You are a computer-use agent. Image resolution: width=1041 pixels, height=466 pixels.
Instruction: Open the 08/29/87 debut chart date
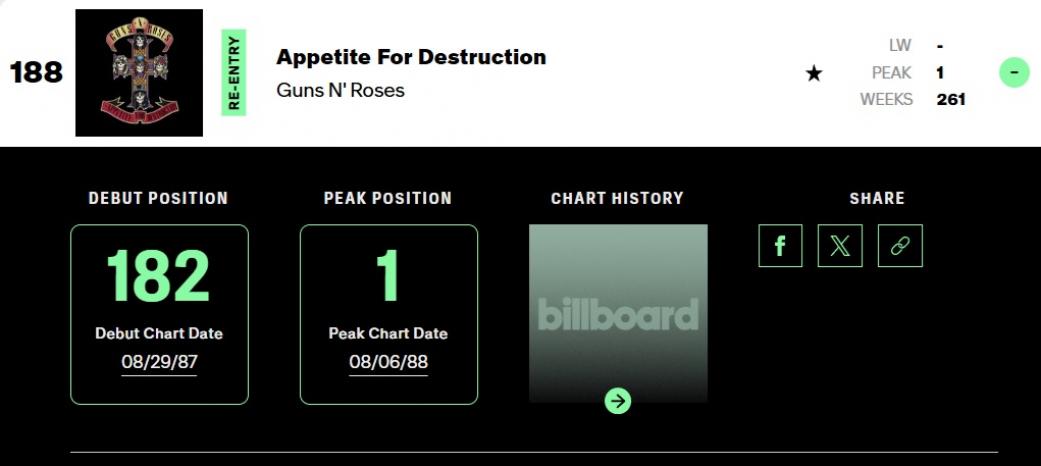[159, 361]
